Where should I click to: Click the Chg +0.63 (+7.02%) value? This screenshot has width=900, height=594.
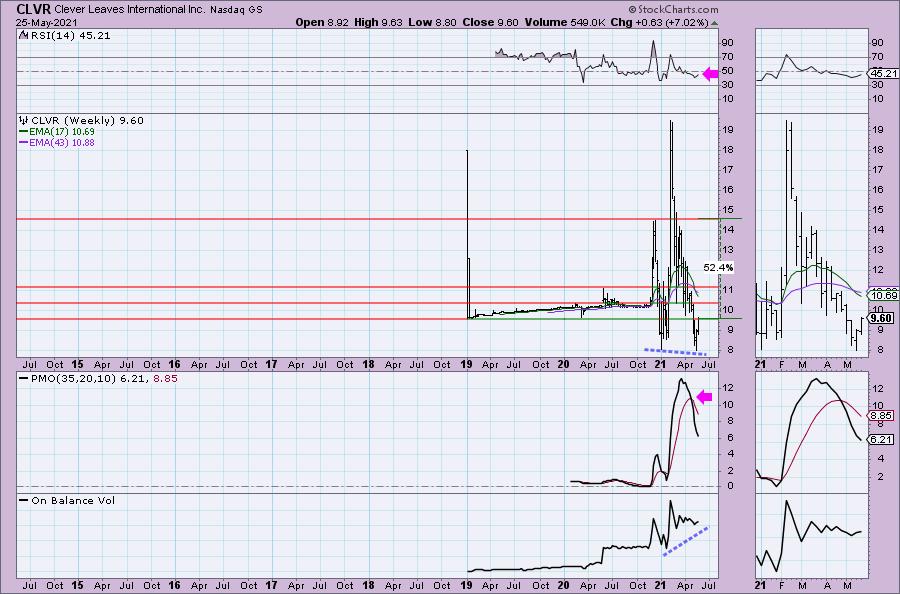pyautogui.click(x=660, y=22)
